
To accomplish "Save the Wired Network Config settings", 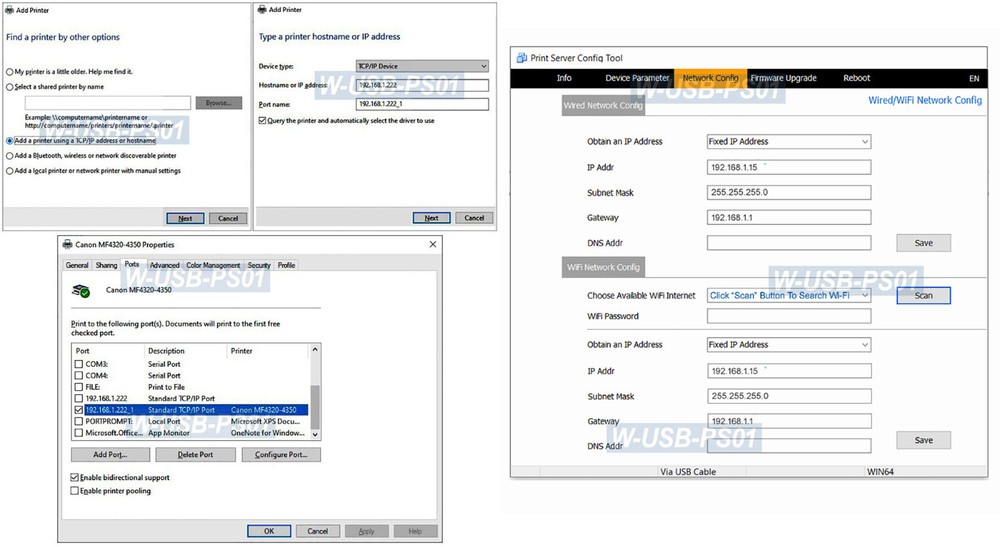I will 923,243.
